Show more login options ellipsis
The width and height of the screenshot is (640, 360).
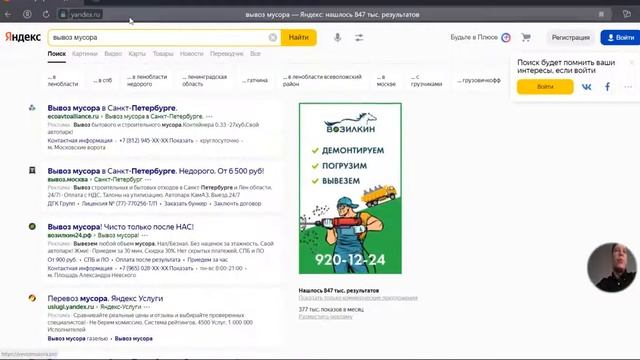point(628,87)
